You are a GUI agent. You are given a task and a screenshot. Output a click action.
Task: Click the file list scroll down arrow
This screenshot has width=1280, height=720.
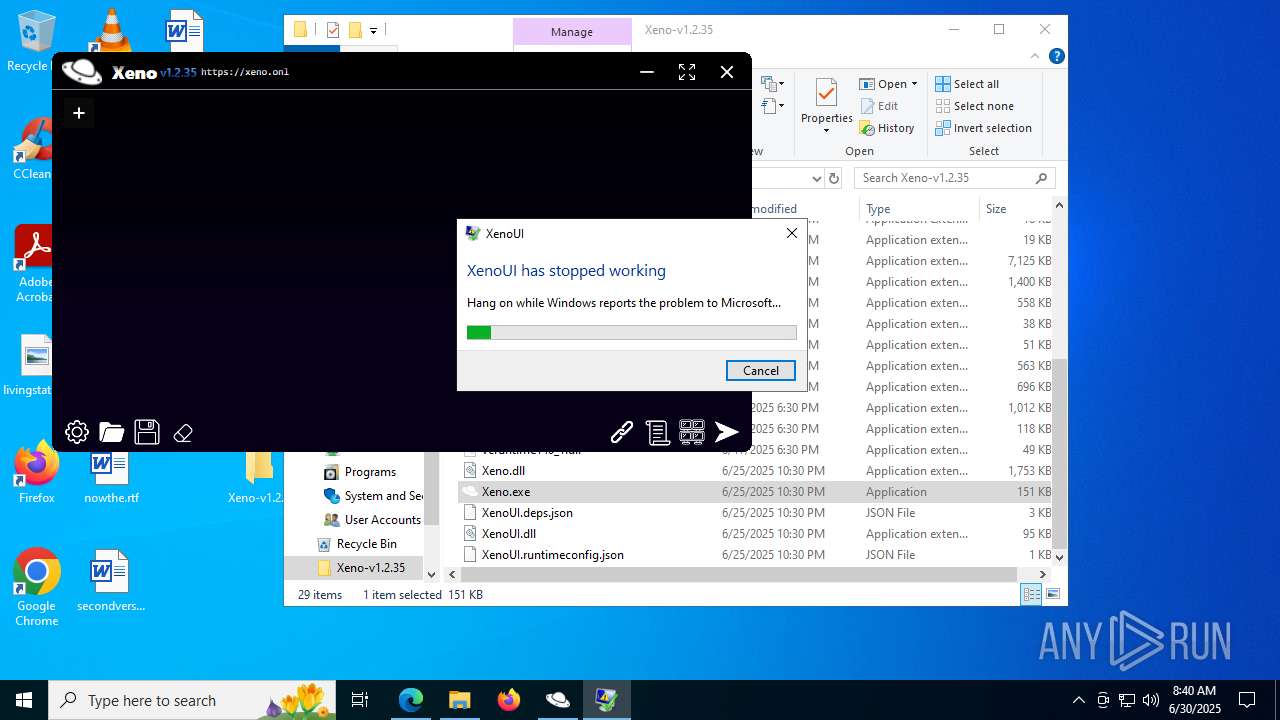[1059, 556]
